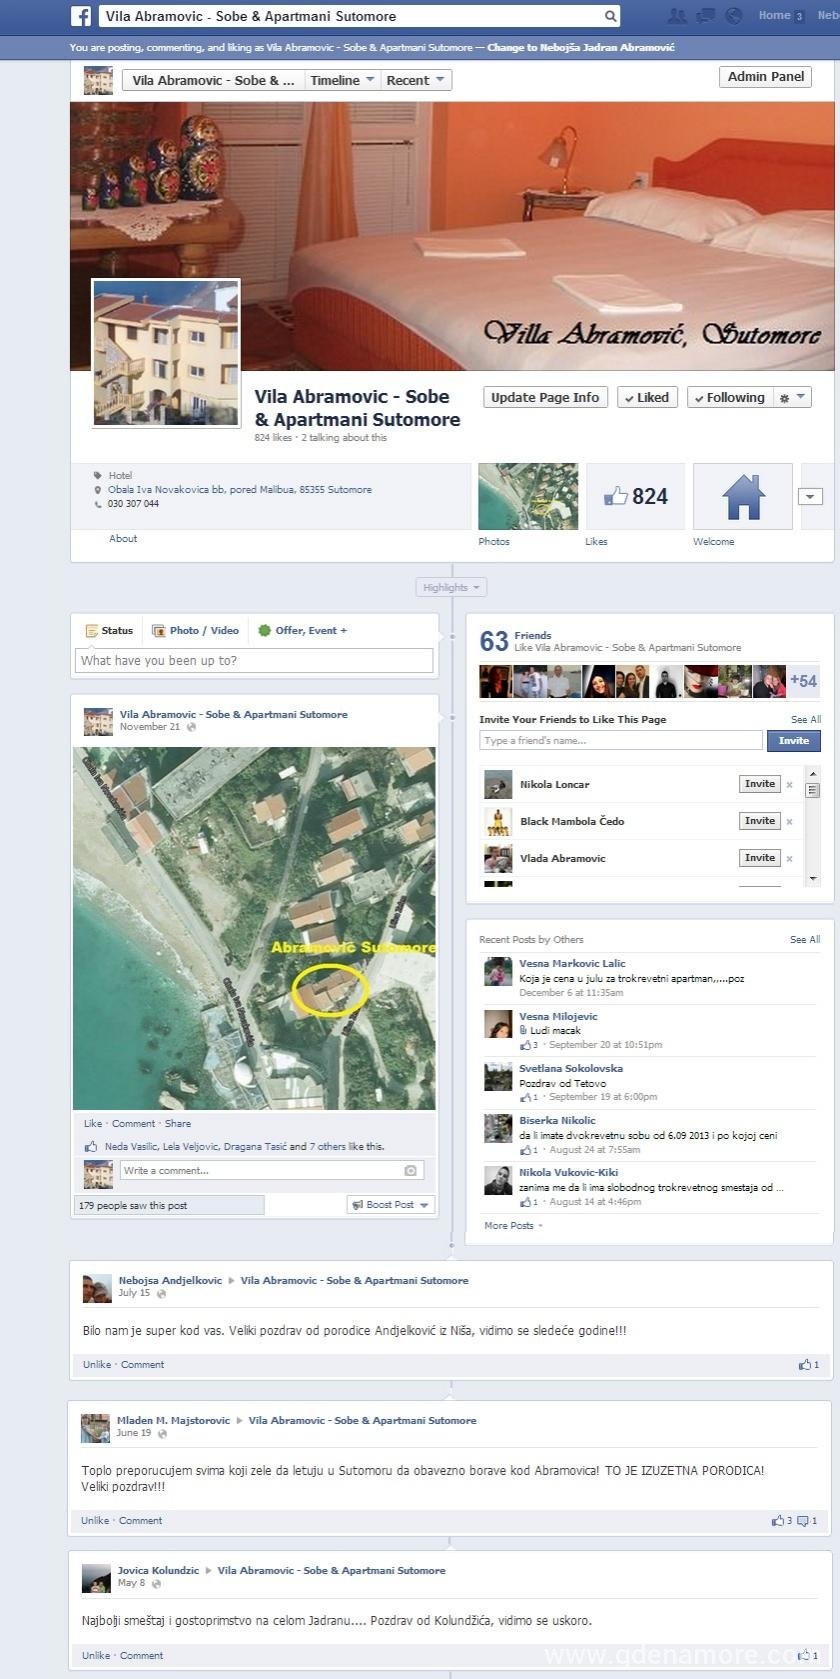This screenshot has height=1679, width=840.
Task: Click the invite list scrollbar down arrow
Action: (x=813, y=878)
